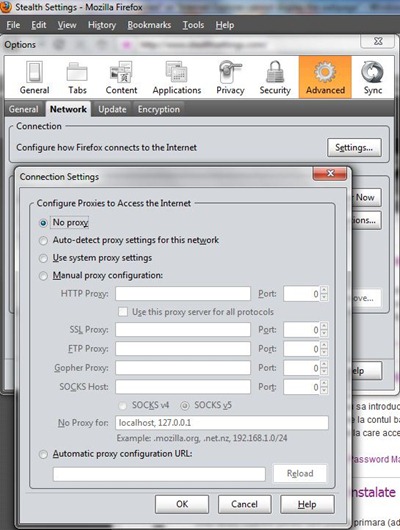Click the SOCKS Host Port number field

click(302, 387)
